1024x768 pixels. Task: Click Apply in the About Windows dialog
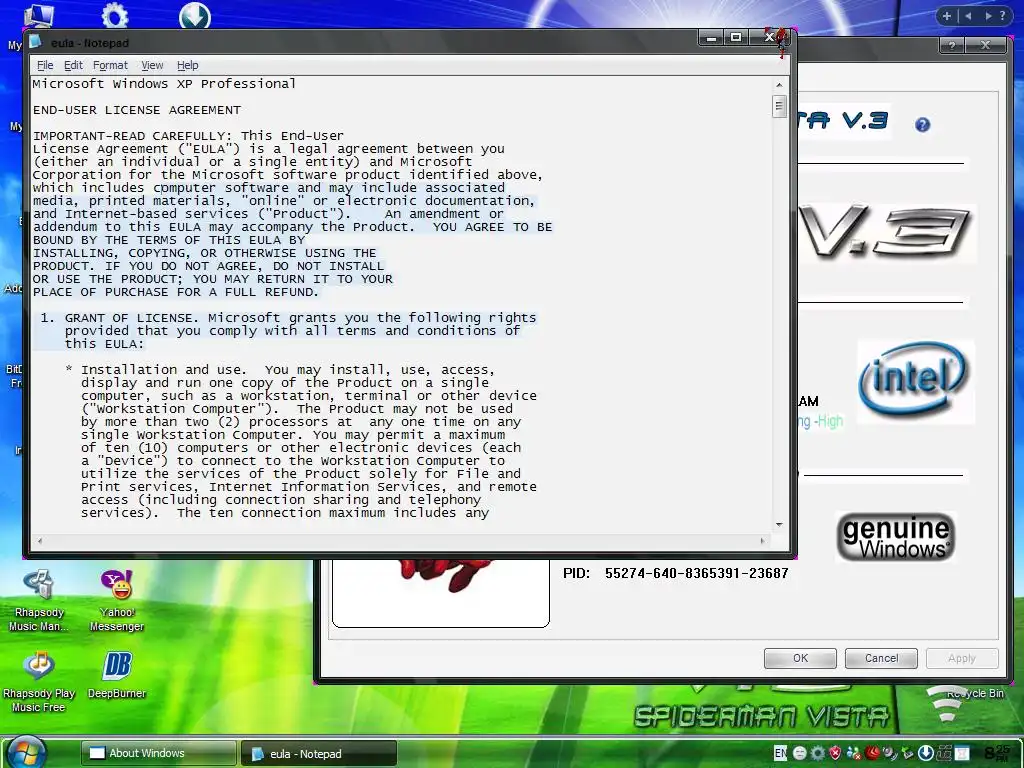click(962, 658)
